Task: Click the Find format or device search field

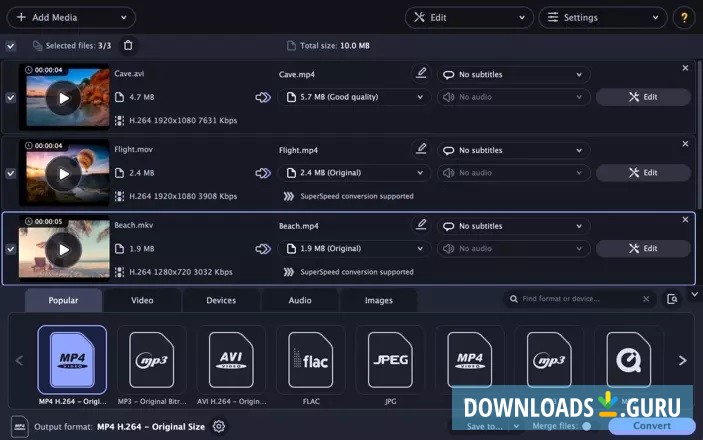Action: (x=579, y=299)
